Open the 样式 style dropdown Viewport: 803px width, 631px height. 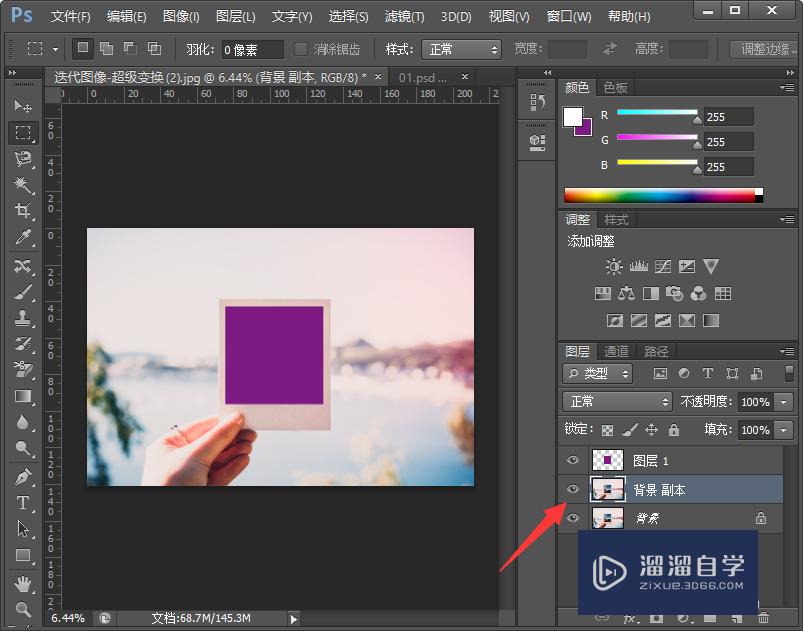coord(461,49)
